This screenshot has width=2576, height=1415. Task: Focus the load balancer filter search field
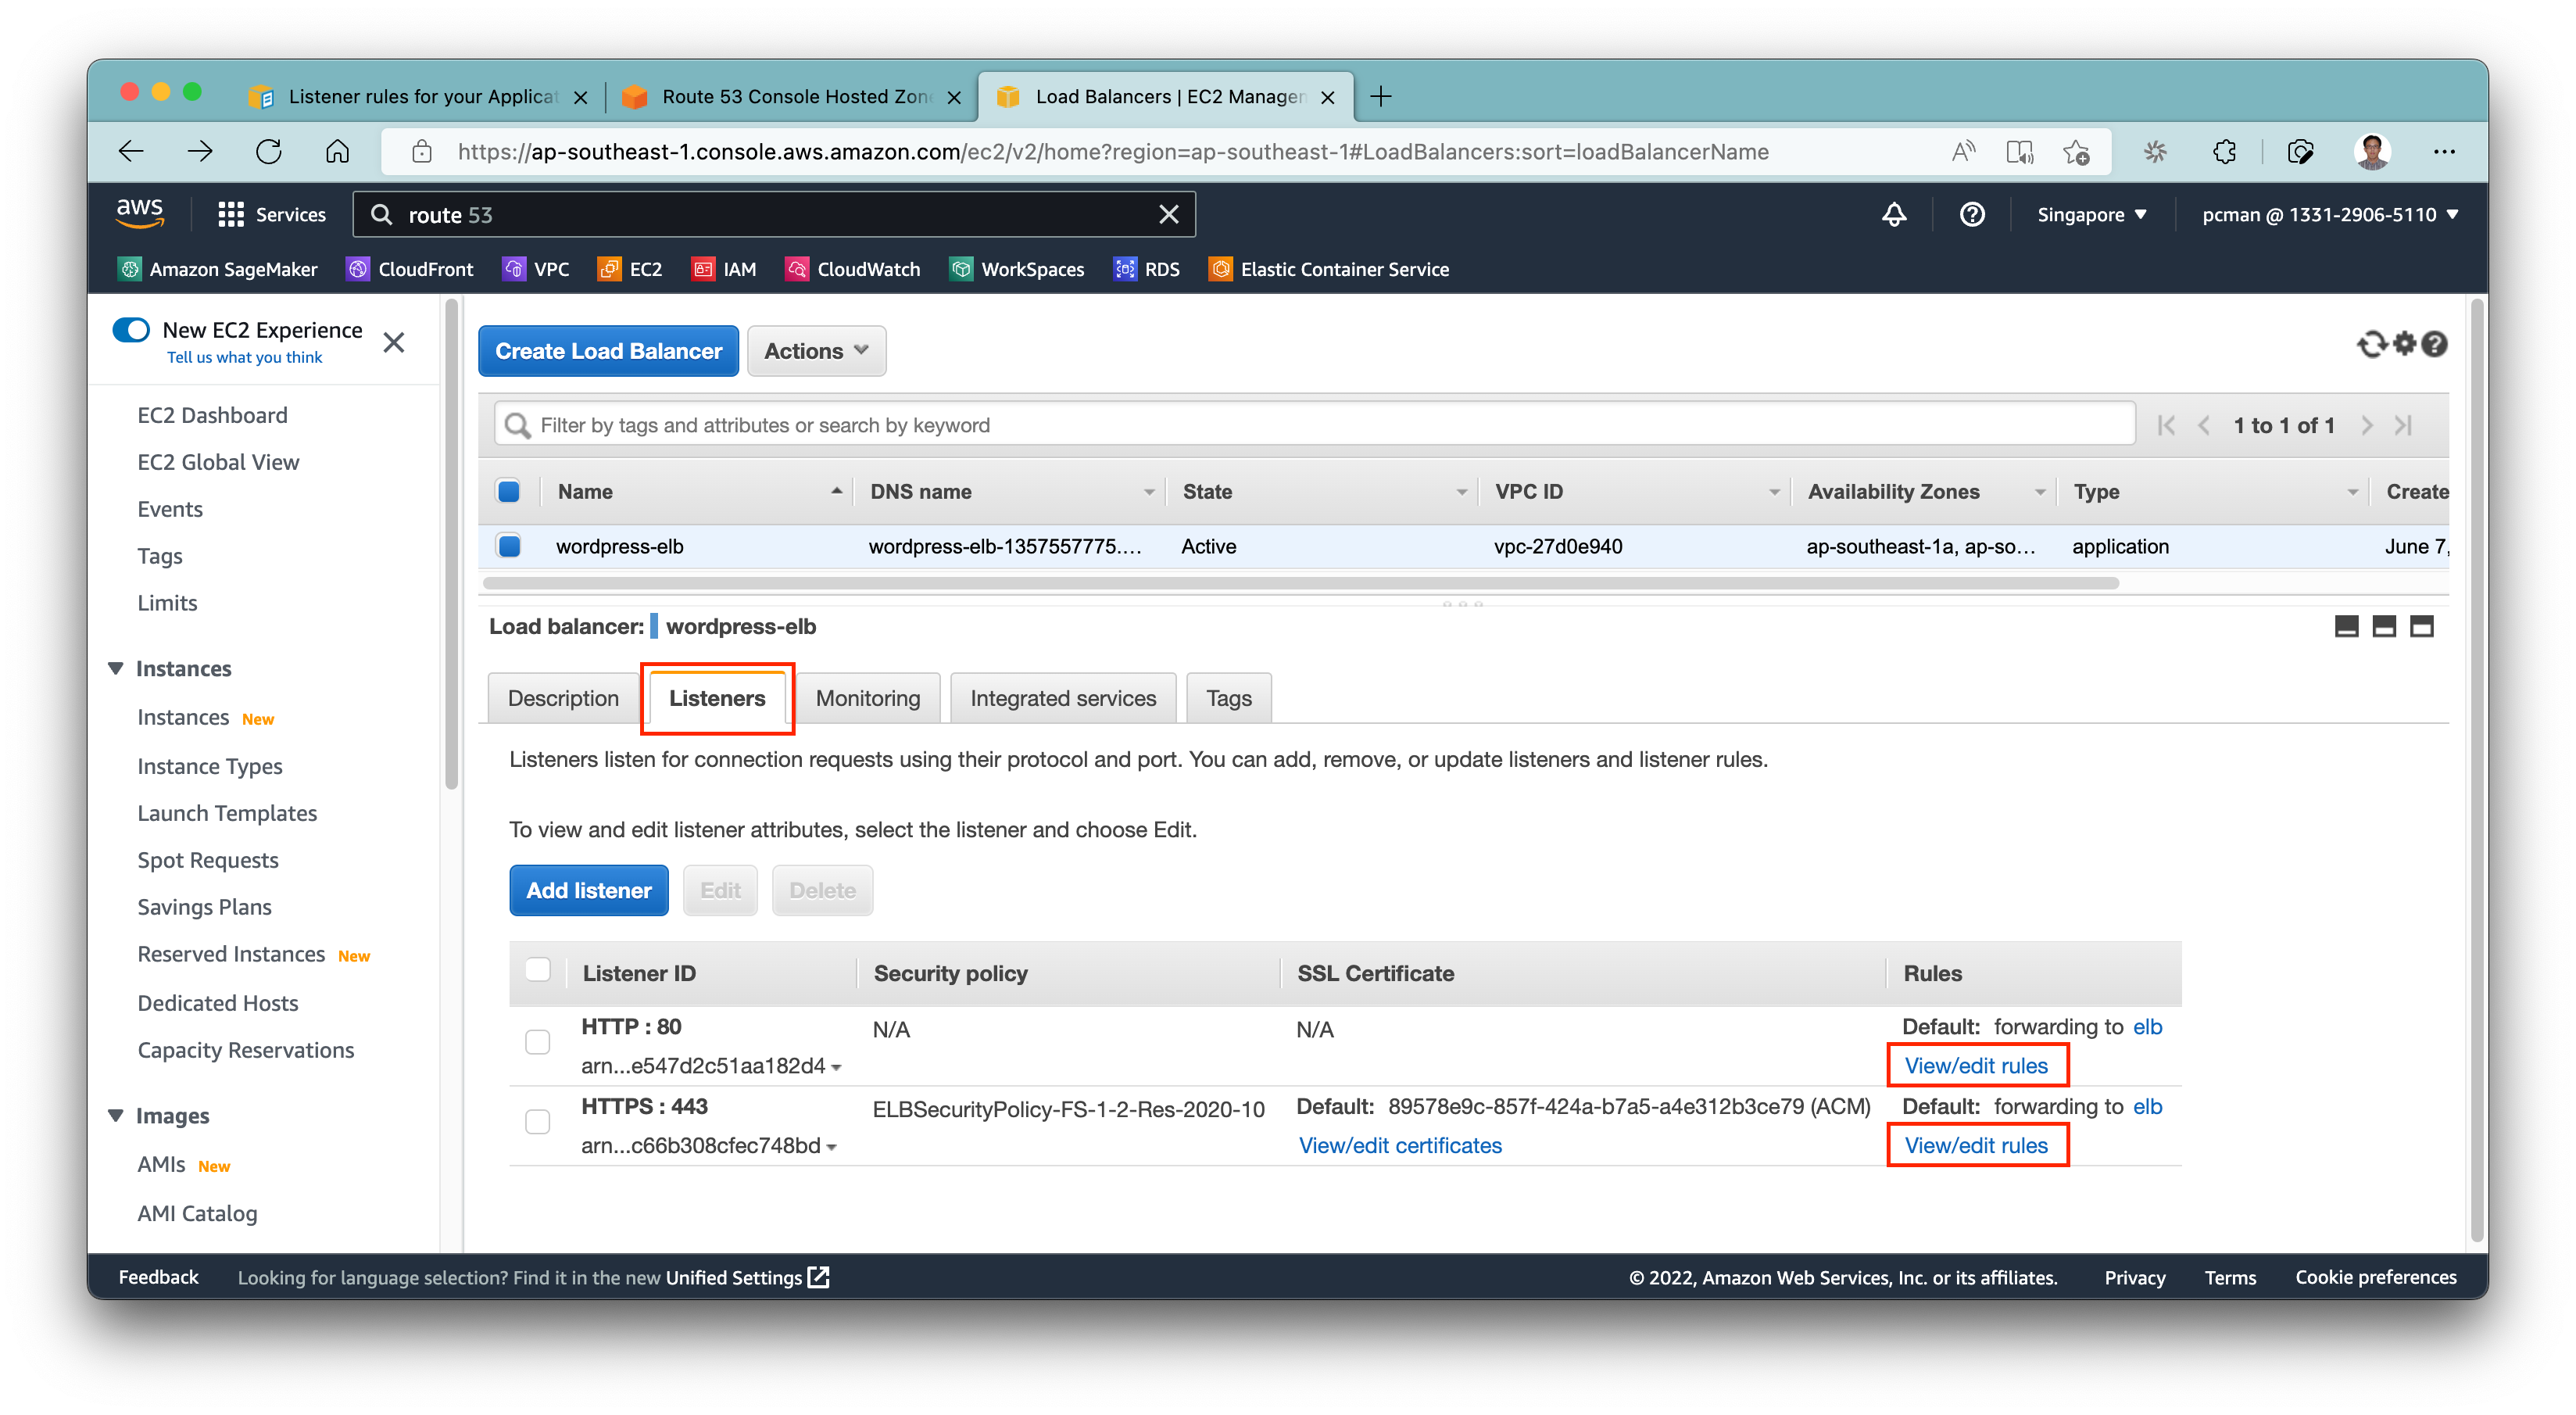tap(1315, 425)
